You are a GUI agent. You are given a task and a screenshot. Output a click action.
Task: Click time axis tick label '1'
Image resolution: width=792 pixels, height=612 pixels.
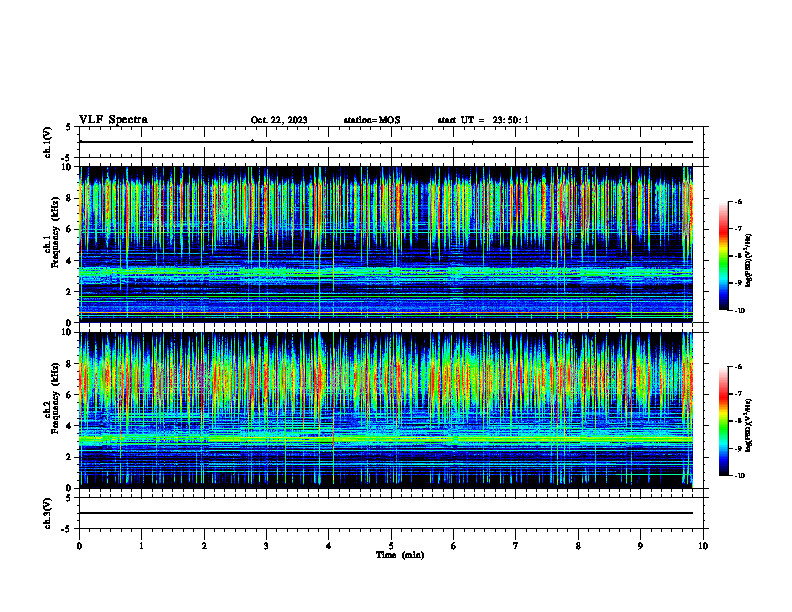click(x=142, y=546)
